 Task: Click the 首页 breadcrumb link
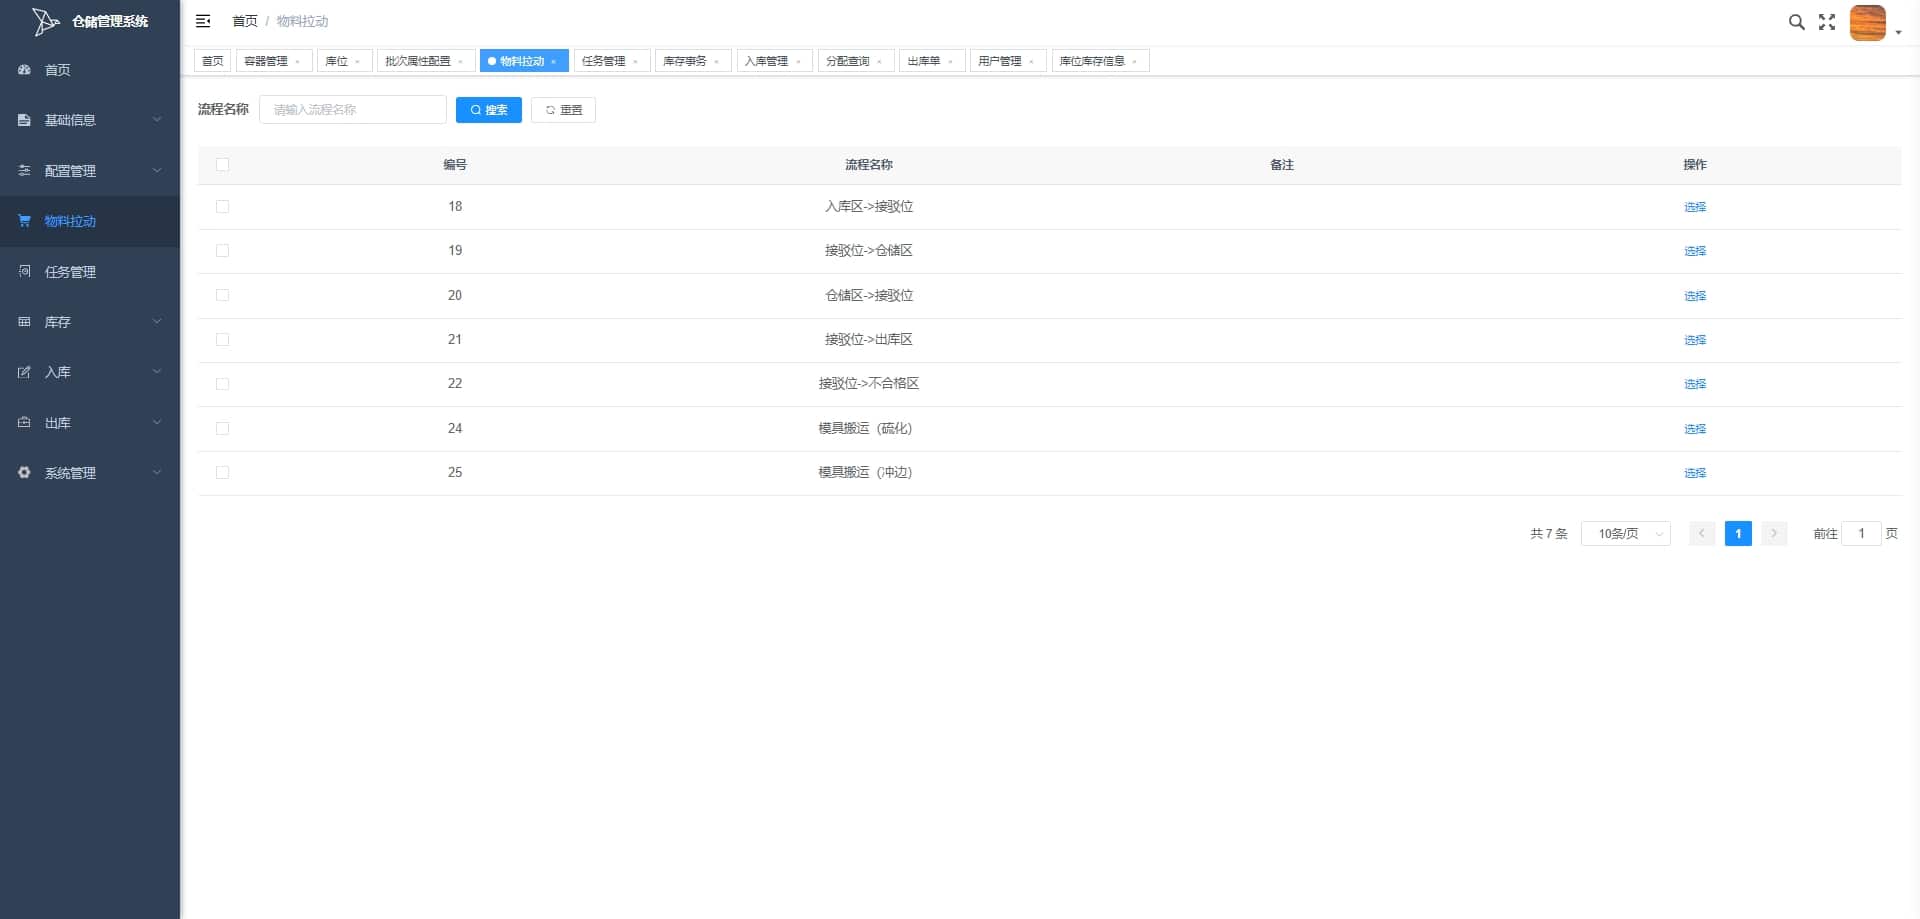point(245,21)
